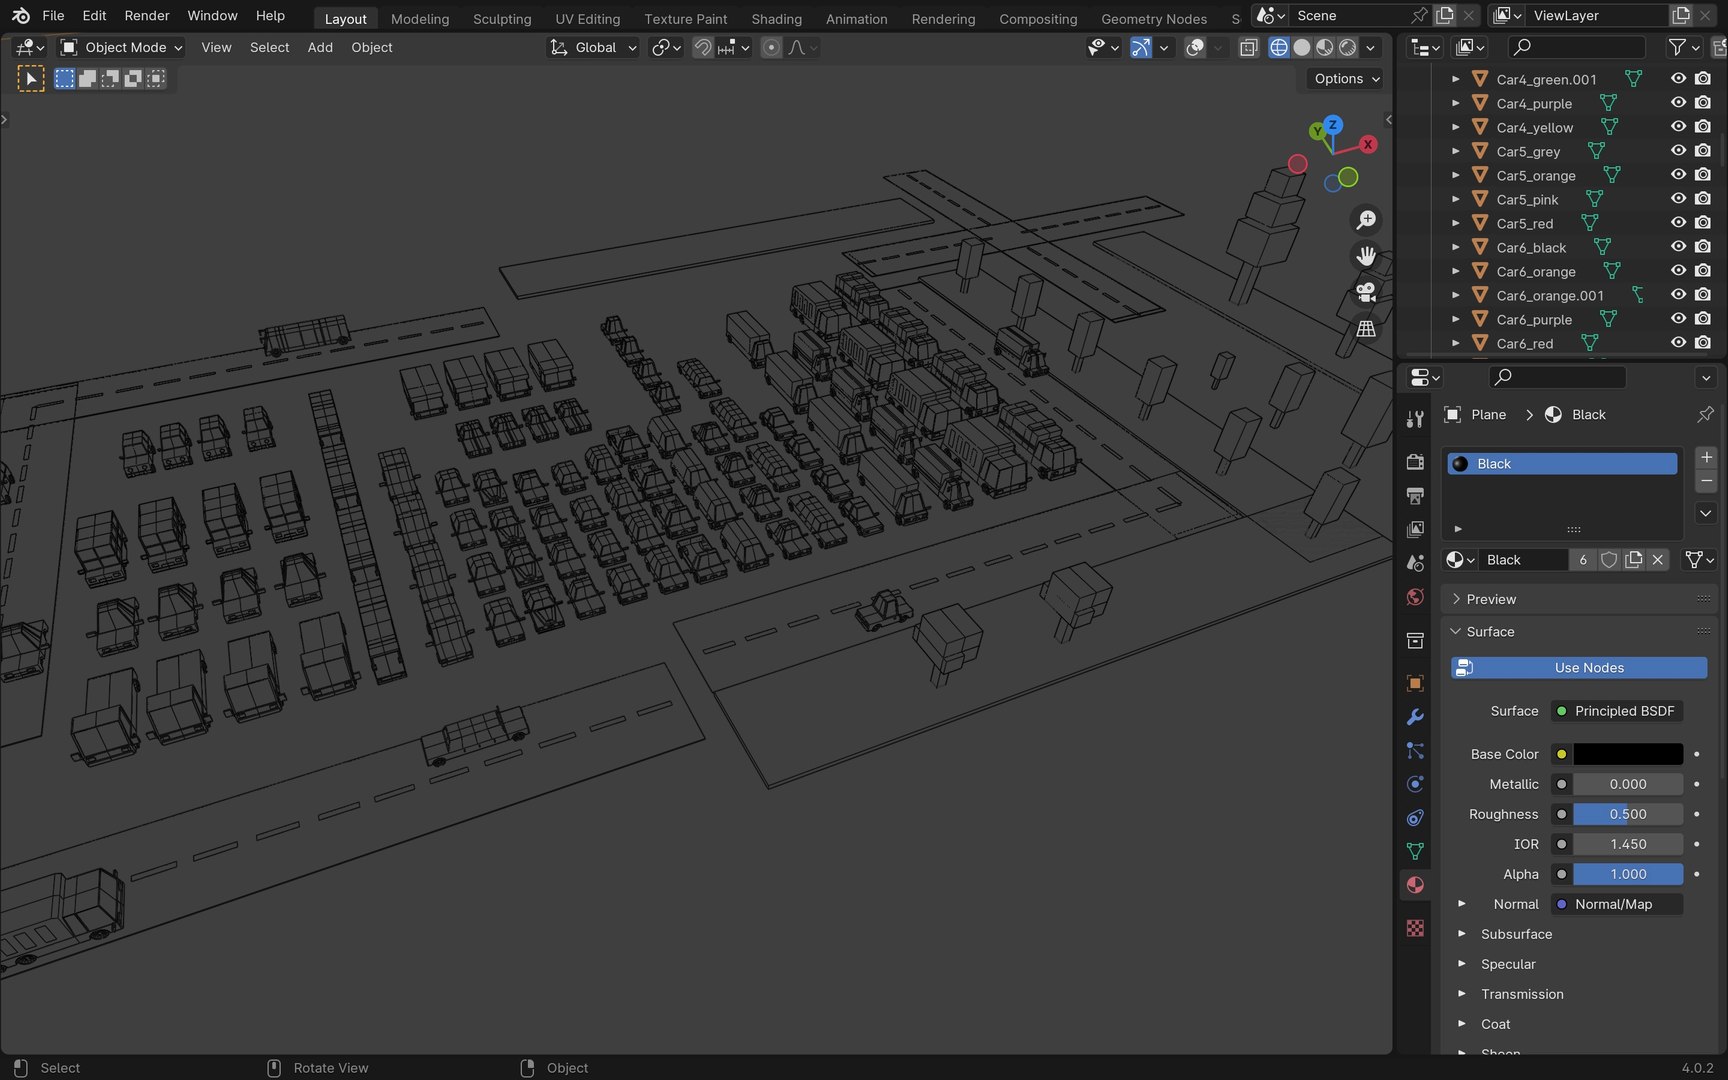Viewport: 1728px width, 1080px height.
Task: Open the Global transform orientation dropdown
Action: coord(594,47)
